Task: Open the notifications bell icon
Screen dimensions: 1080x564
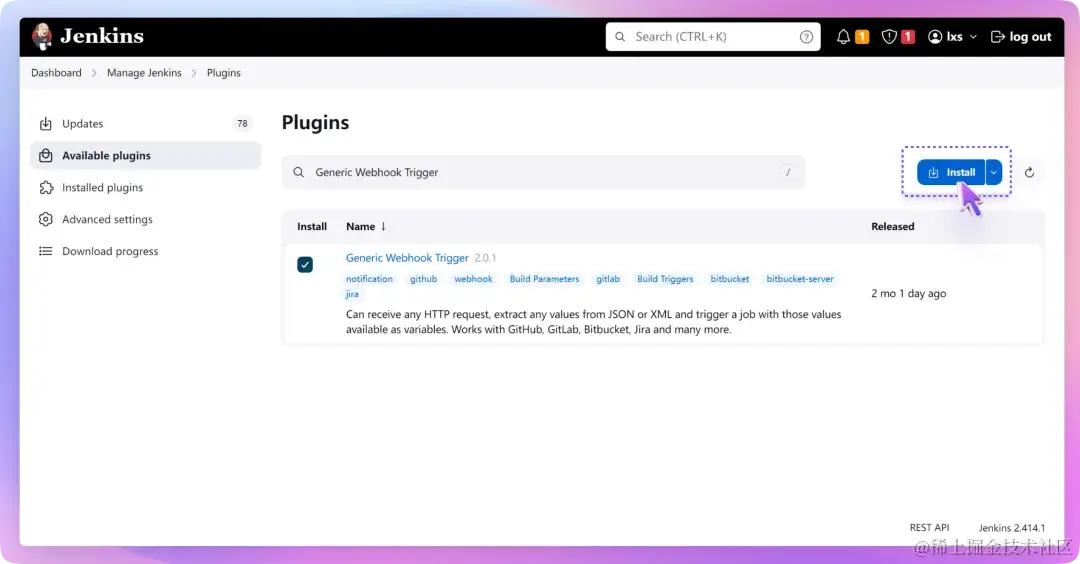Action: 843,37
